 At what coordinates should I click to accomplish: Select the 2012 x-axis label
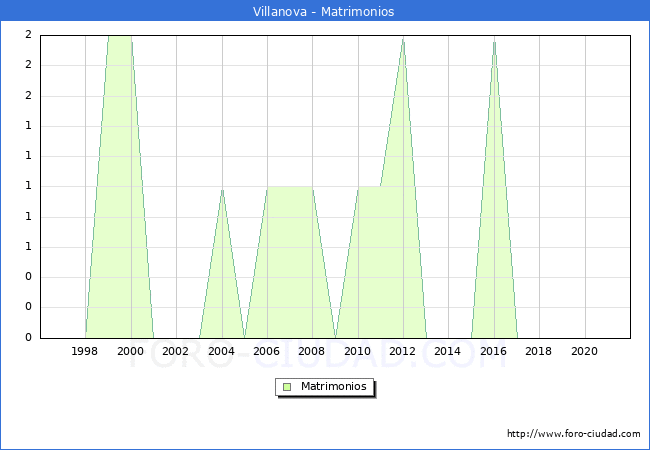[402, 351]
